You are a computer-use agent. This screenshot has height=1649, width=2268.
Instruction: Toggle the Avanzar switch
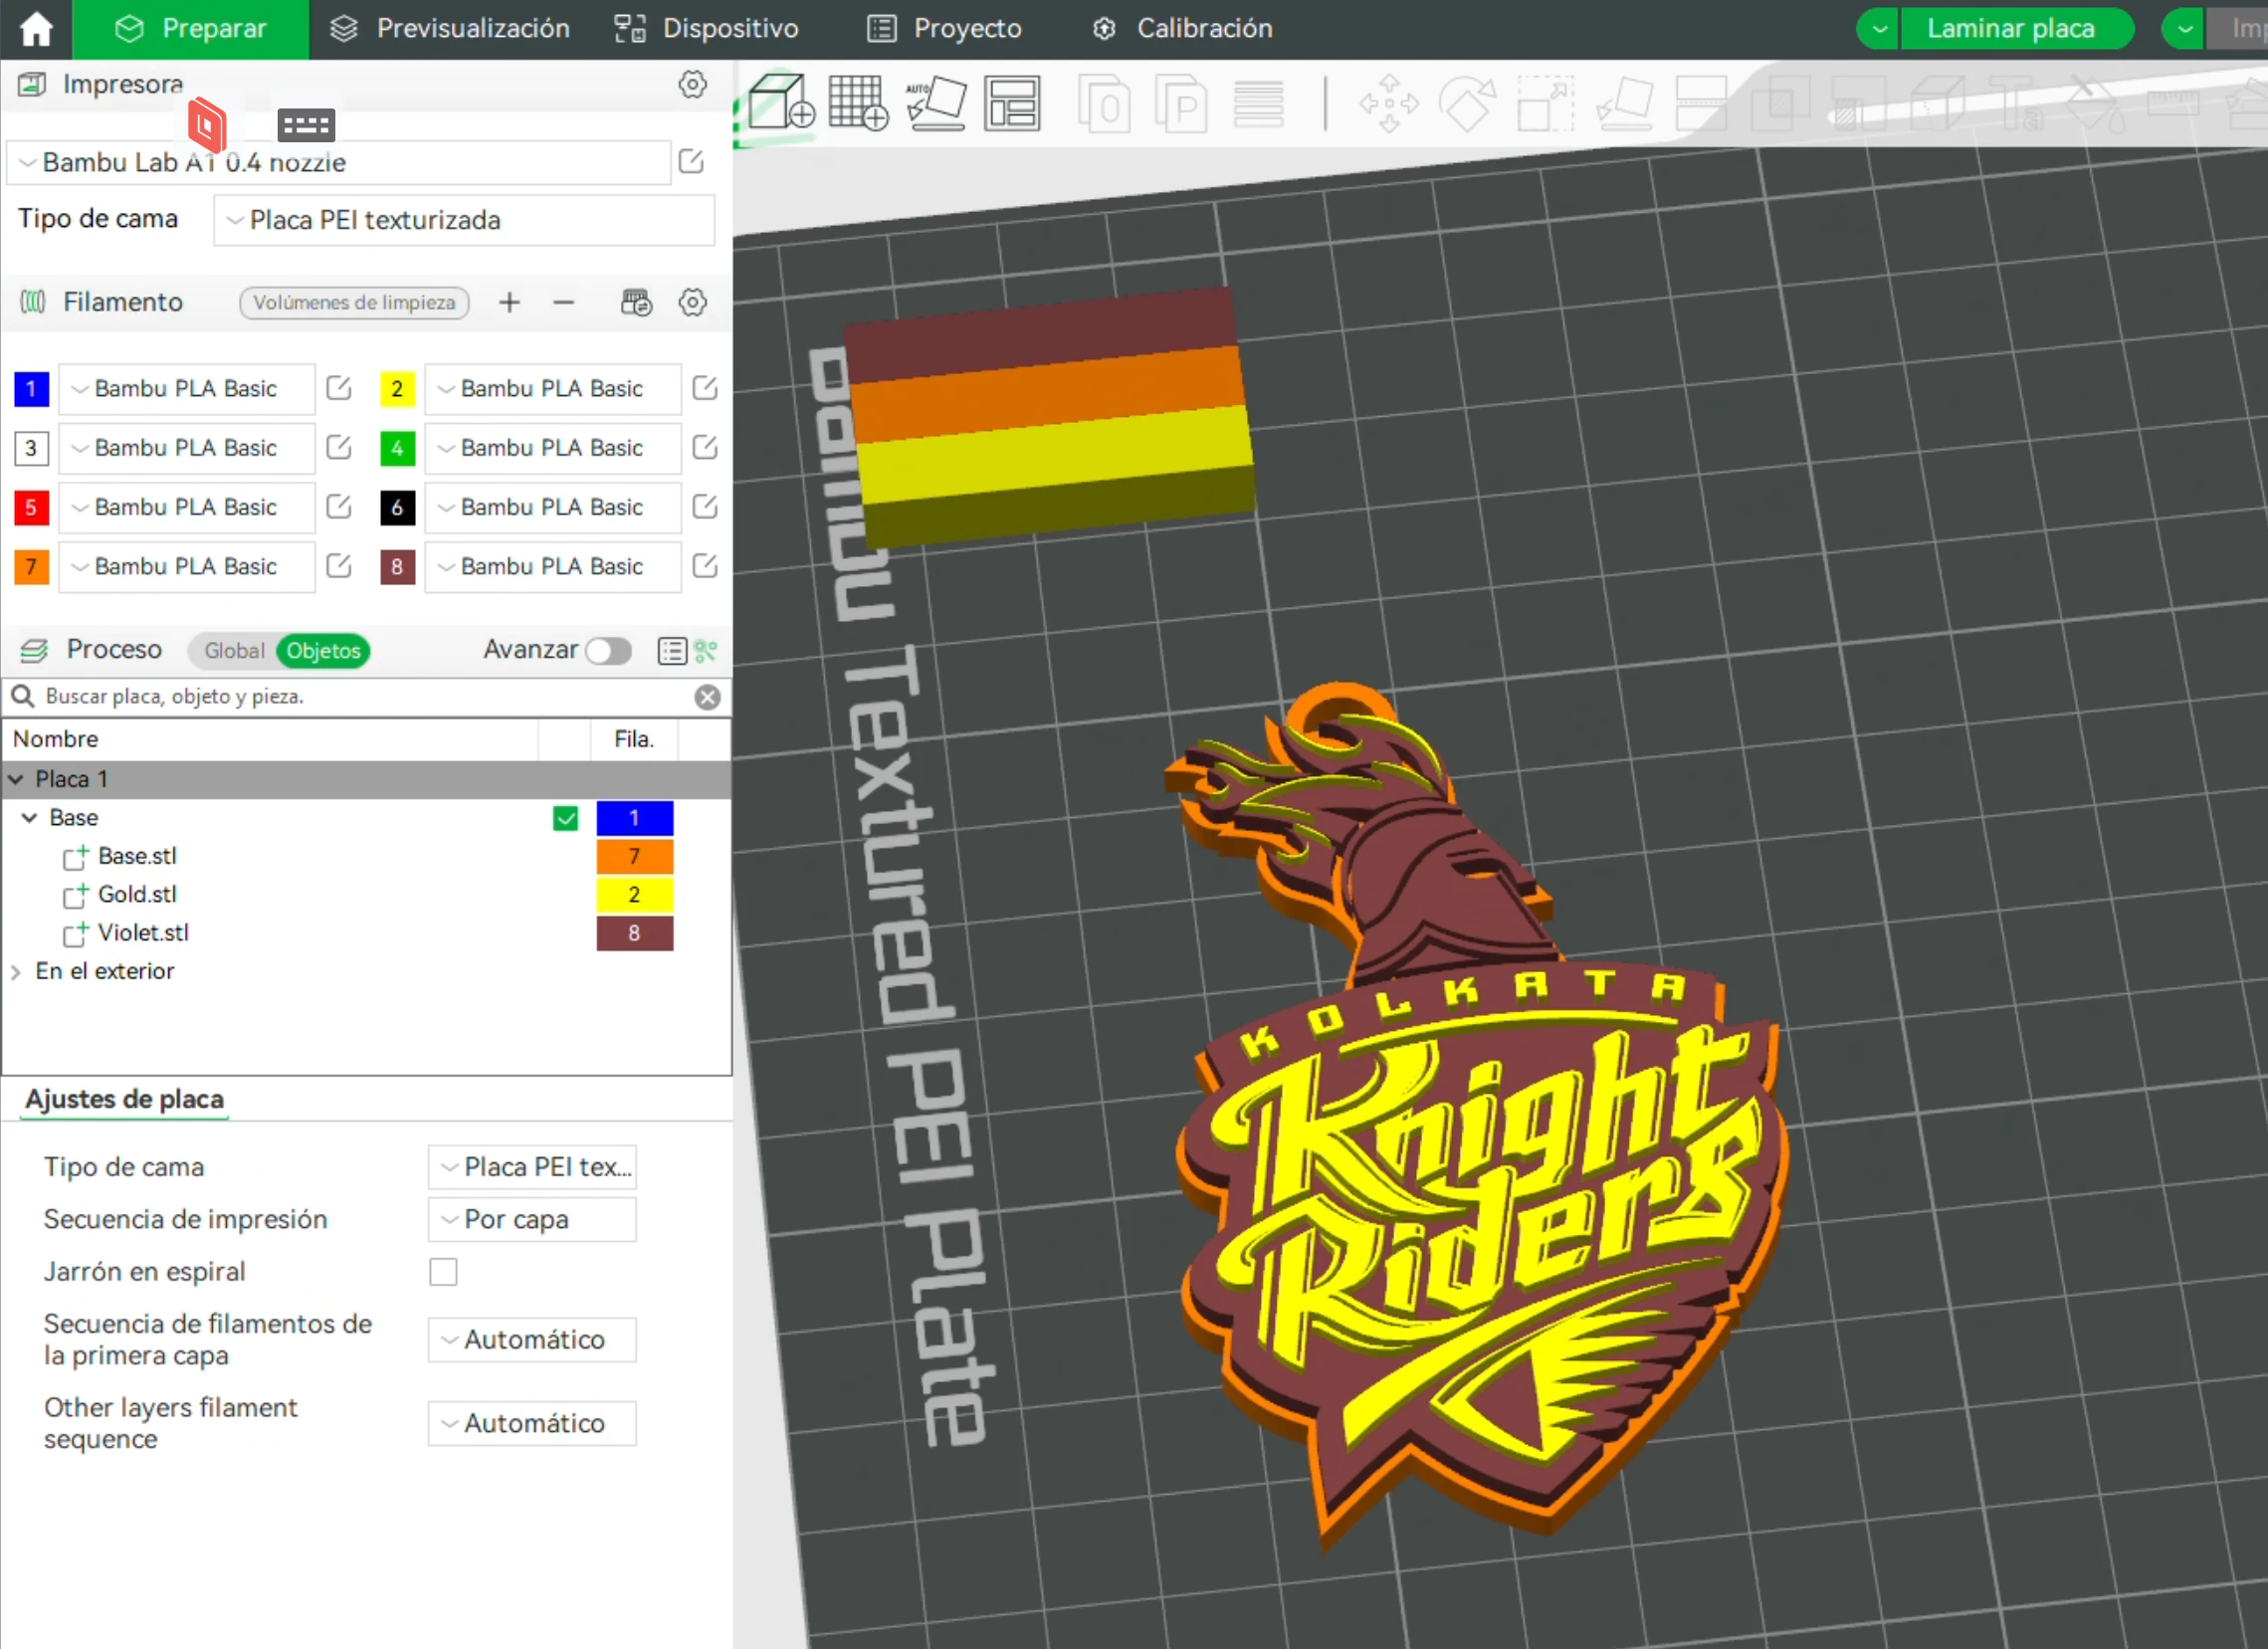608,651
